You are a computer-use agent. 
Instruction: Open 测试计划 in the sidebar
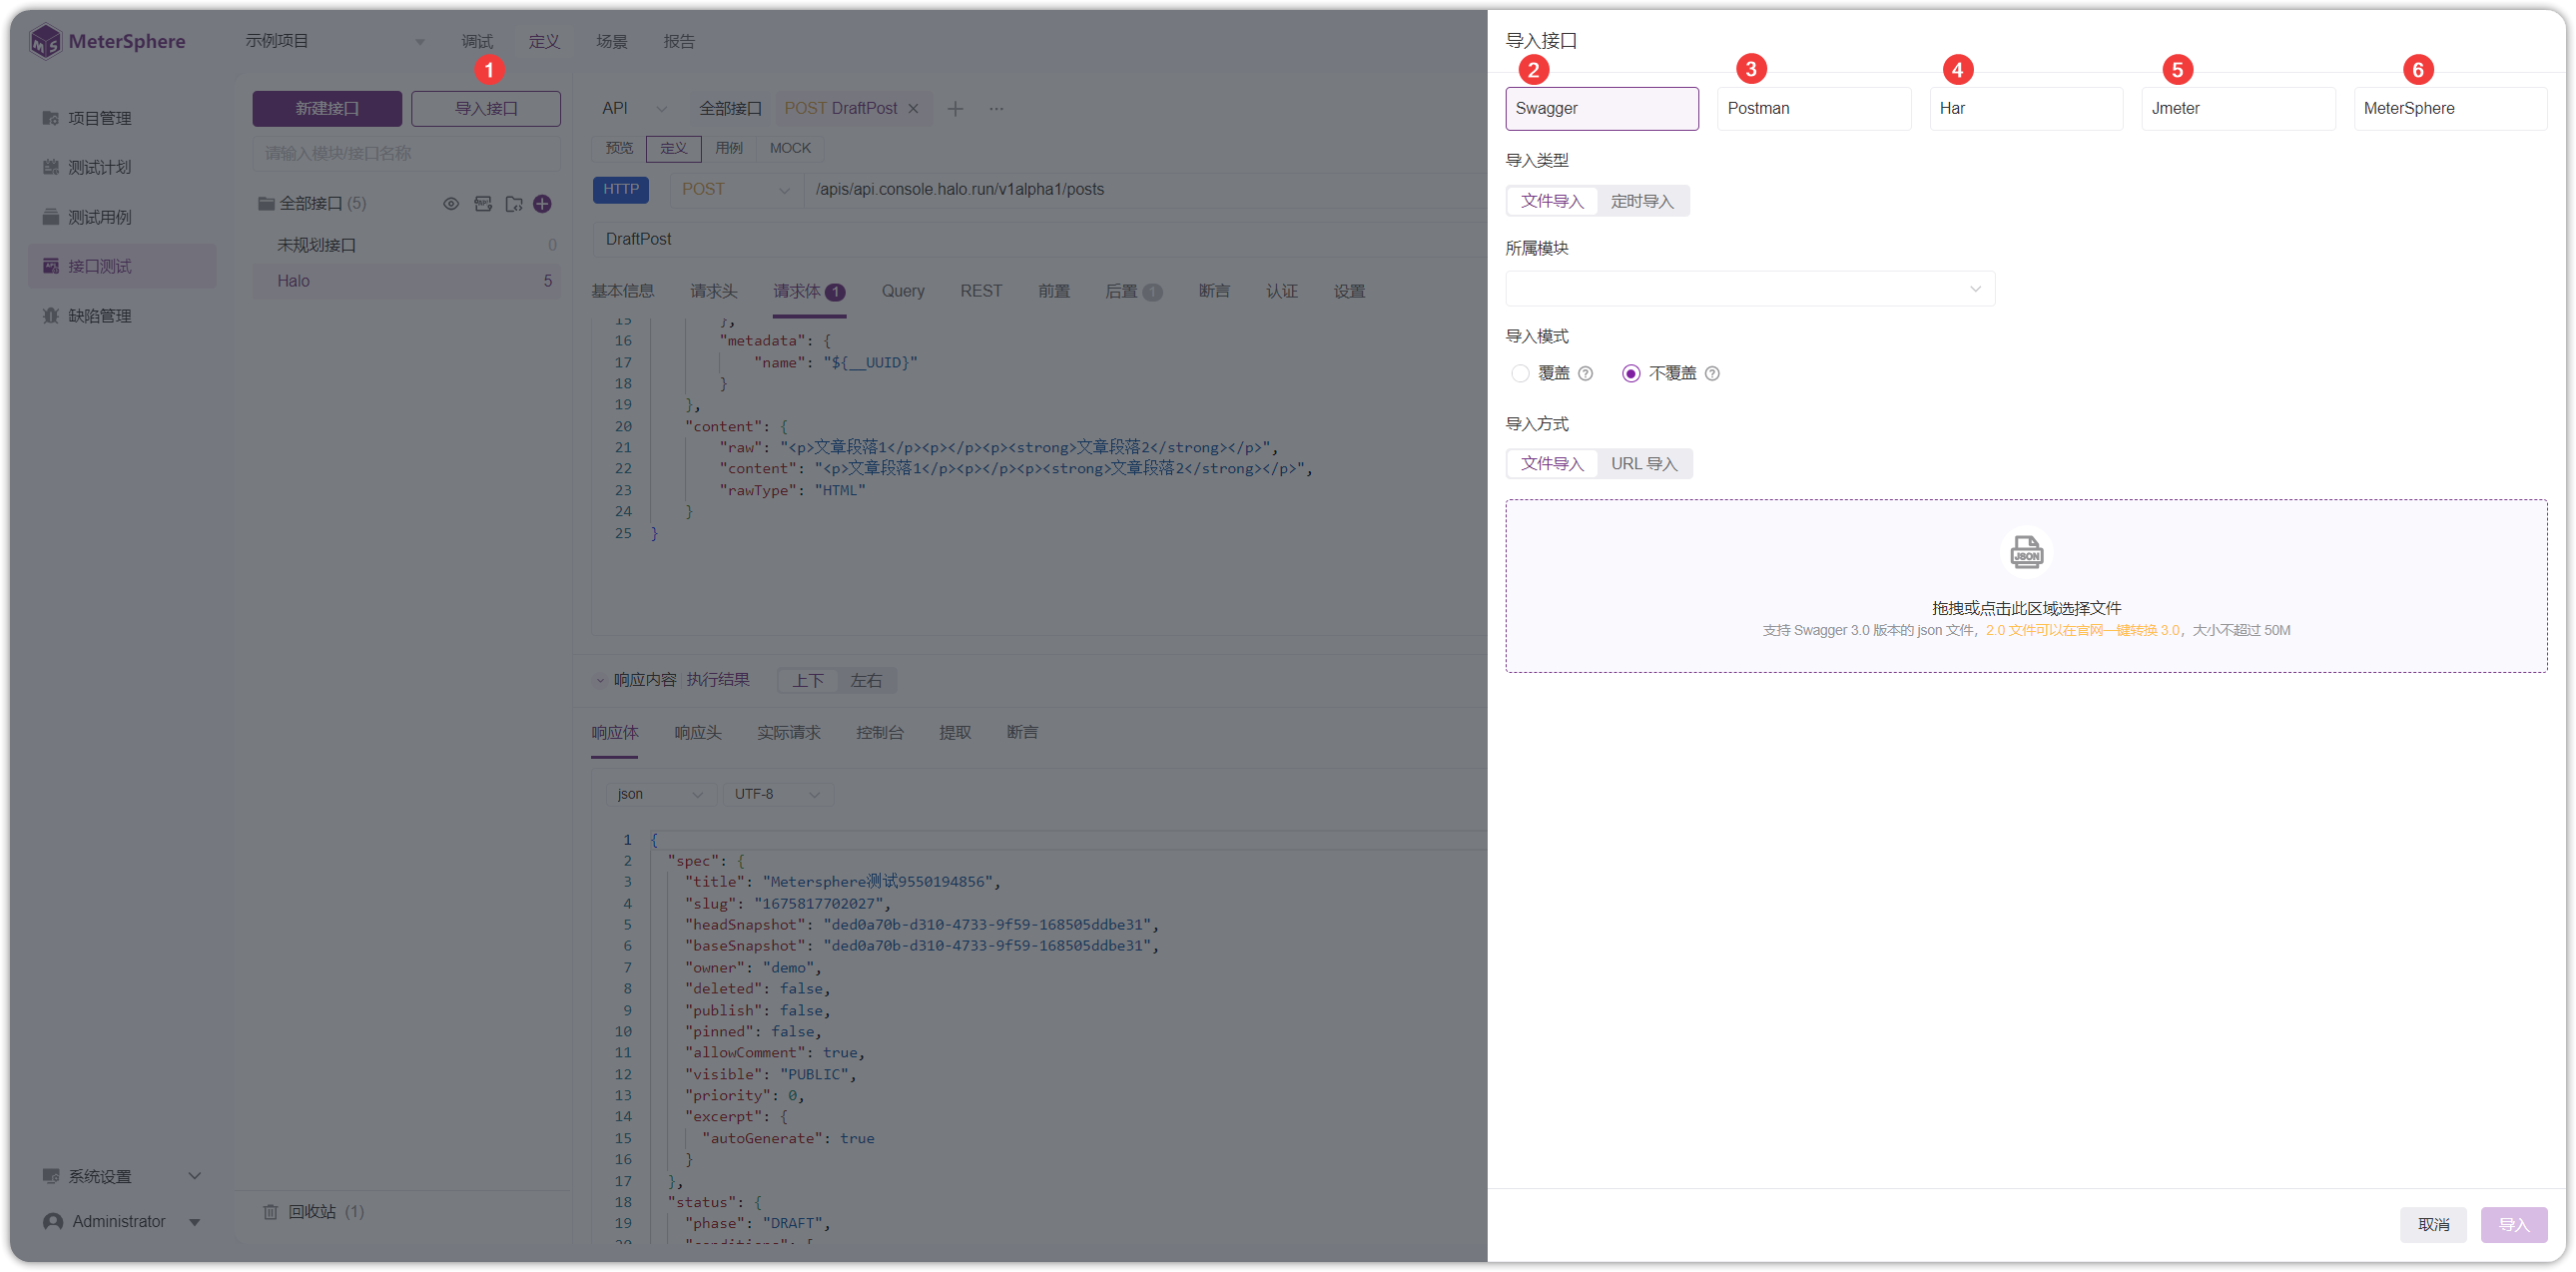(122, 167)
